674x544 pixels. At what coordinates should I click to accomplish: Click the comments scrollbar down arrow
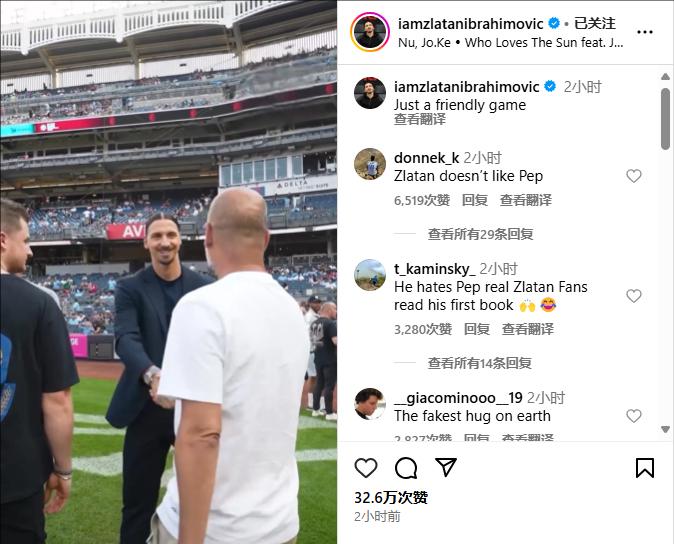(665, 429)
